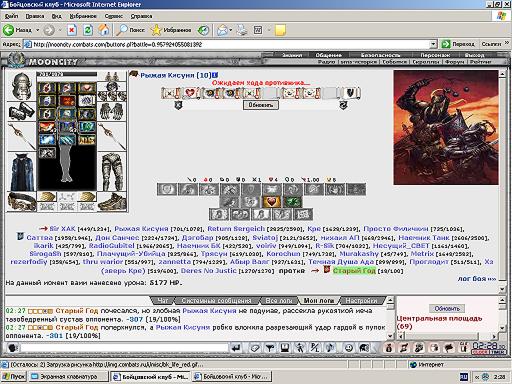Image resolution: width=512 pixels, height=384 pixels.
Task: Click the info icon beside Рыжая Кисуня
Action: pyautogui.click(x=215, y=75)
